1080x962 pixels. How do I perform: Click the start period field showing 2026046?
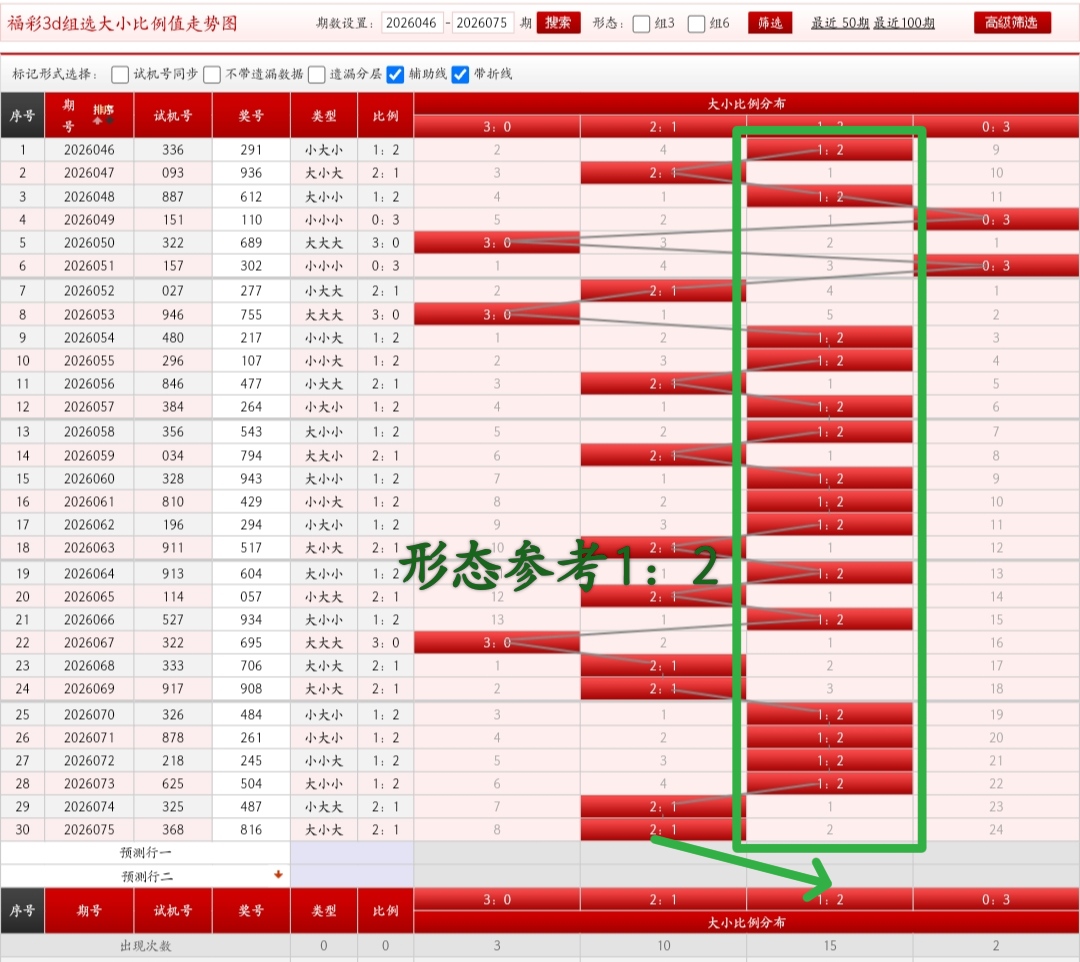(411, 23)
